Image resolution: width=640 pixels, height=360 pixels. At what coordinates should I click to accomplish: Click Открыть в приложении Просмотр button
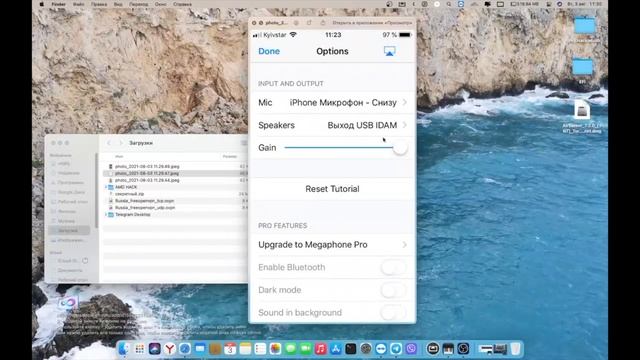click(x=372, y=23)
